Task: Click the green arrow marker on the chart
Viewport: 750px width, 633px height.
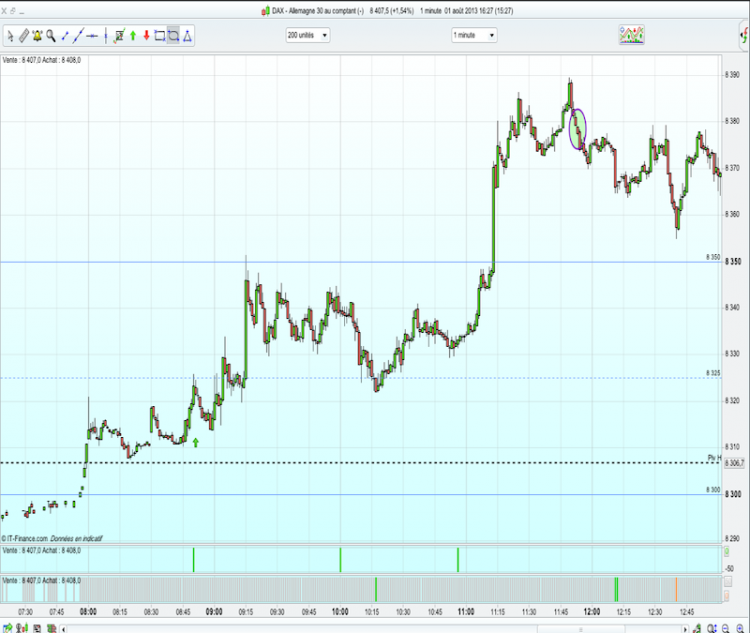Action: 195,443
